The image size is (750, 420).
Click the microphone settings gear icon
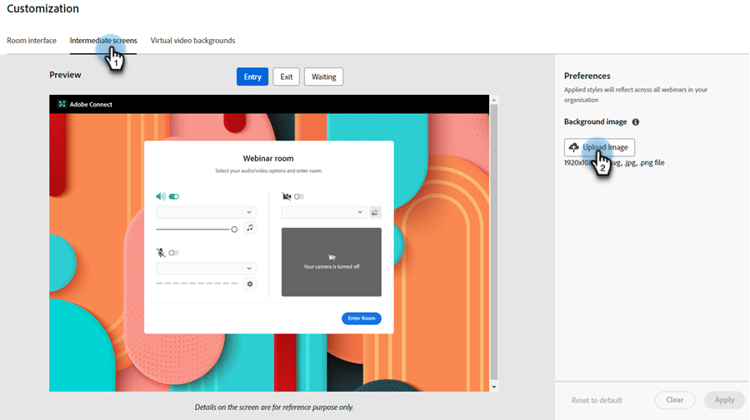click(250, 284)
